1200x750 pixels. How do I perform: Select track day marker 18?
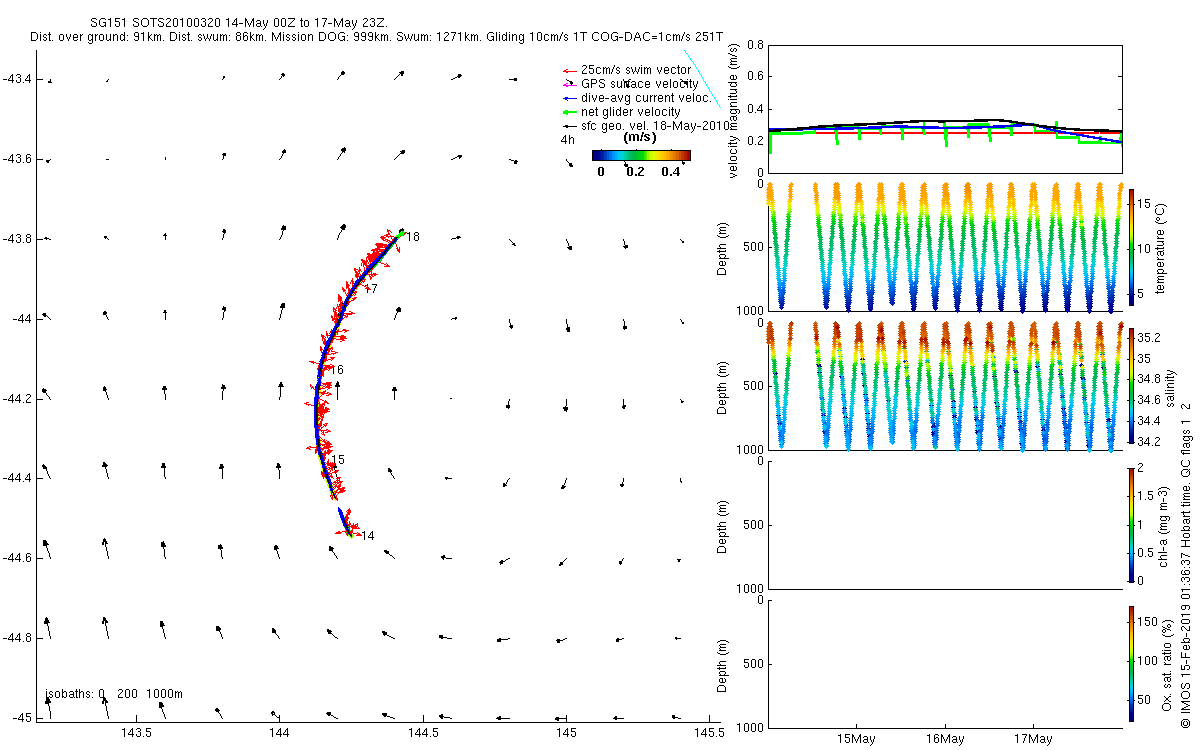coord(413,237)
